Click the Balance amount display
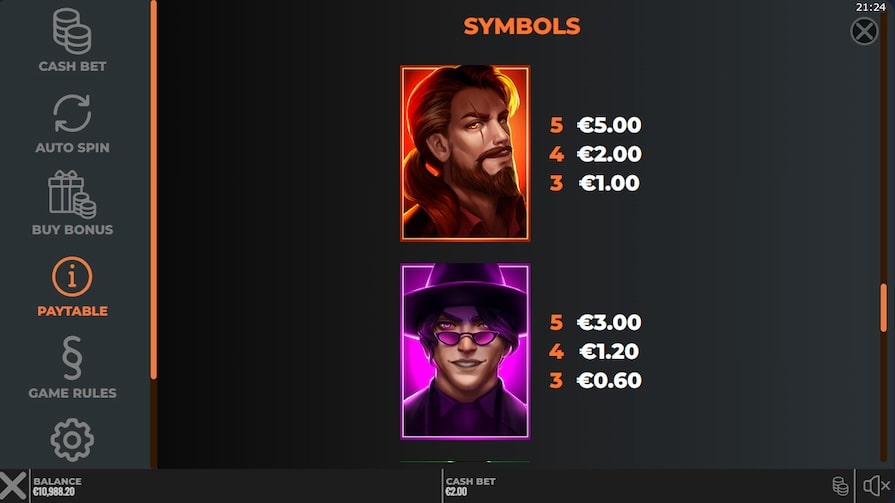 pyautogui.click(x=57, y=486)
